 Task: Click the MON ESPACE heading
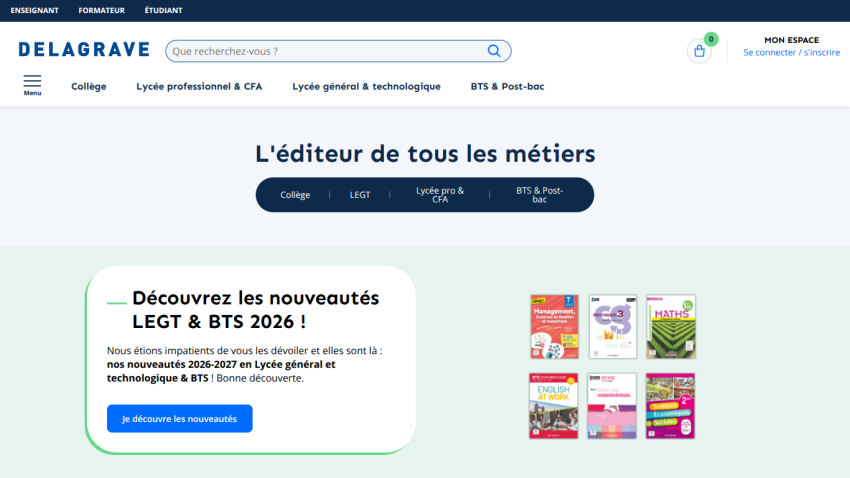[791, 40]
